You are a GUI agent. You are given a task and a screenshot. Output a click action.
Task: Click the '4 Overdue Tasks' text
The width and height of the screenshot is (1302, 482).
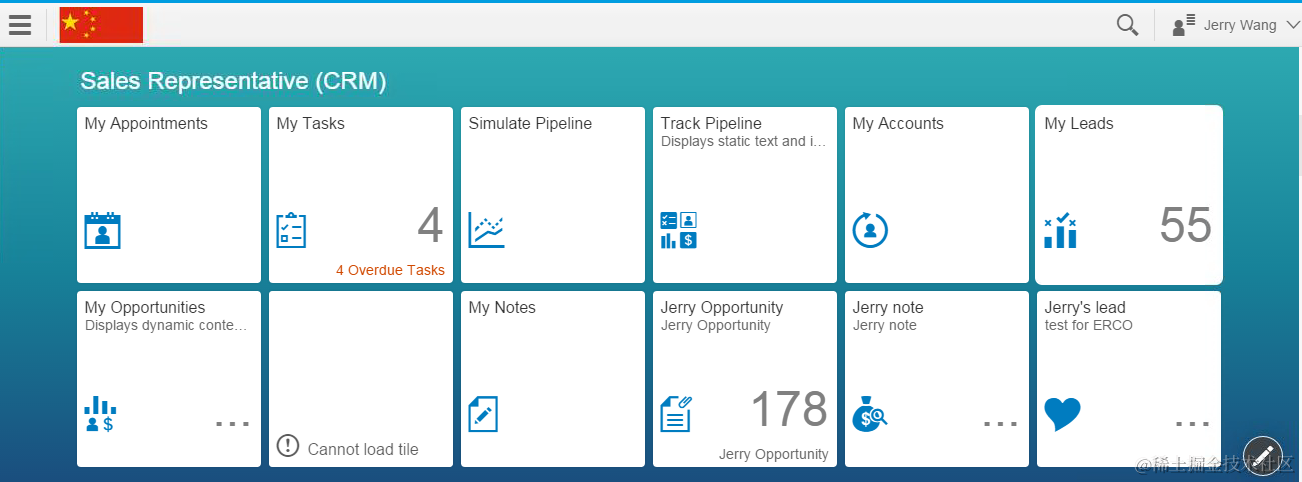[390, 270]
